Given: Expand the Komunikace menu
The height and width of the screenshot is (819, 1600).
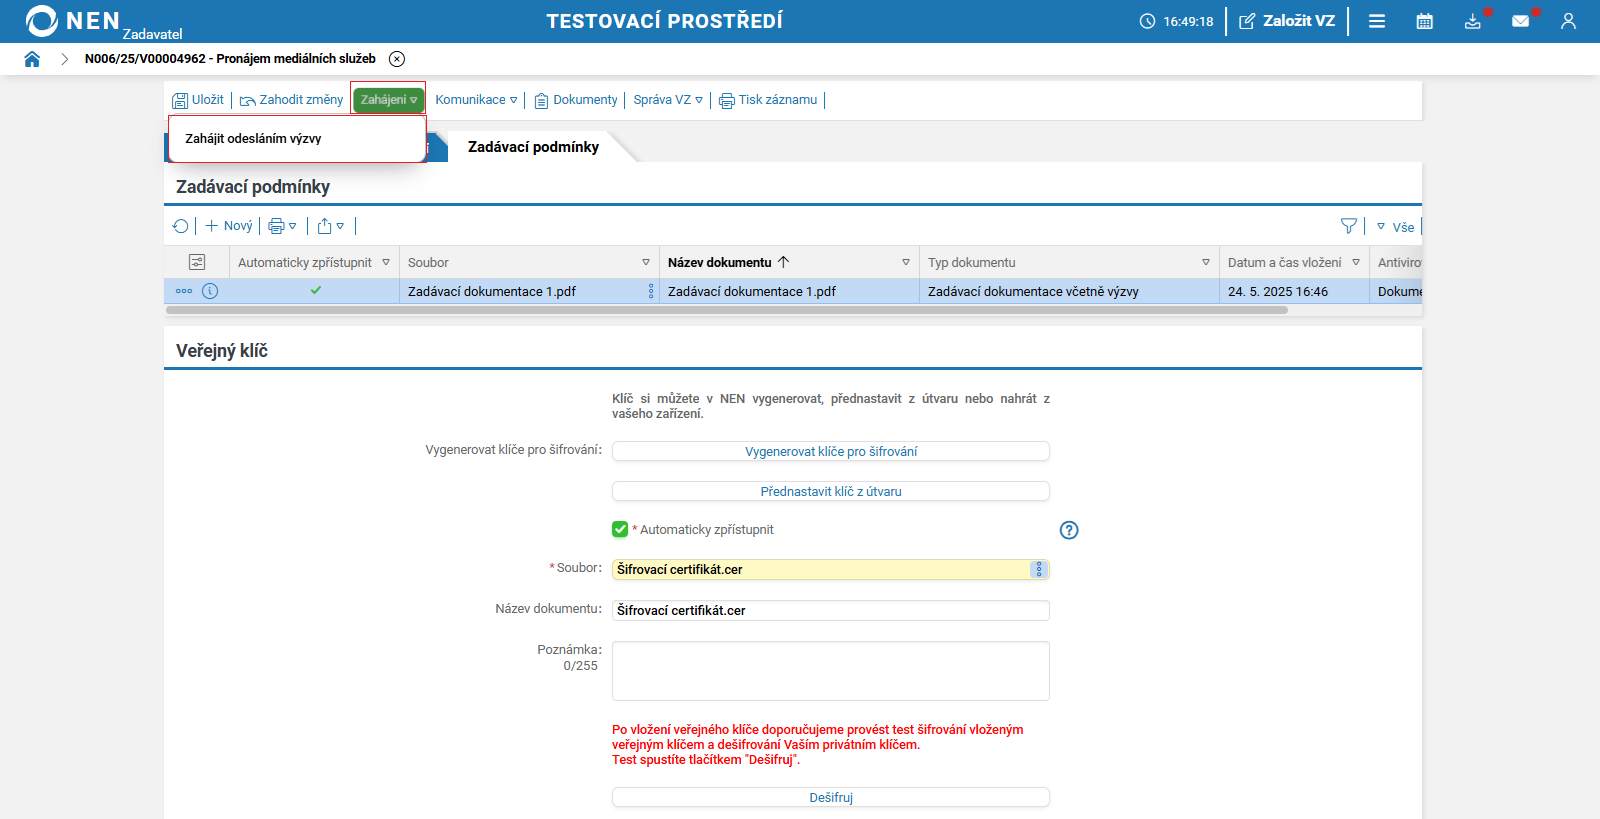Looking at the screenshot, I should coord(476,100).
